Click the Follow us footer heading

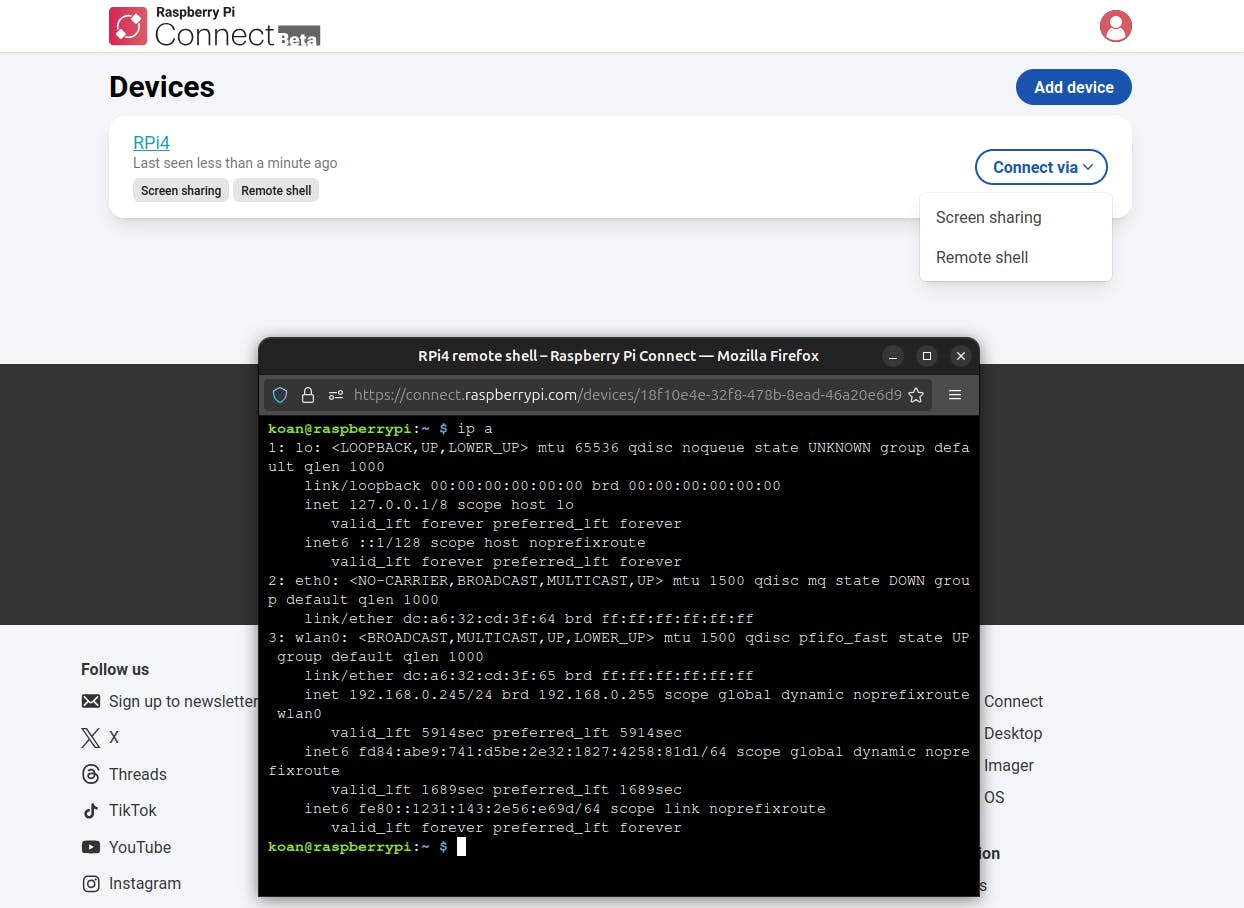click(115, 669)
